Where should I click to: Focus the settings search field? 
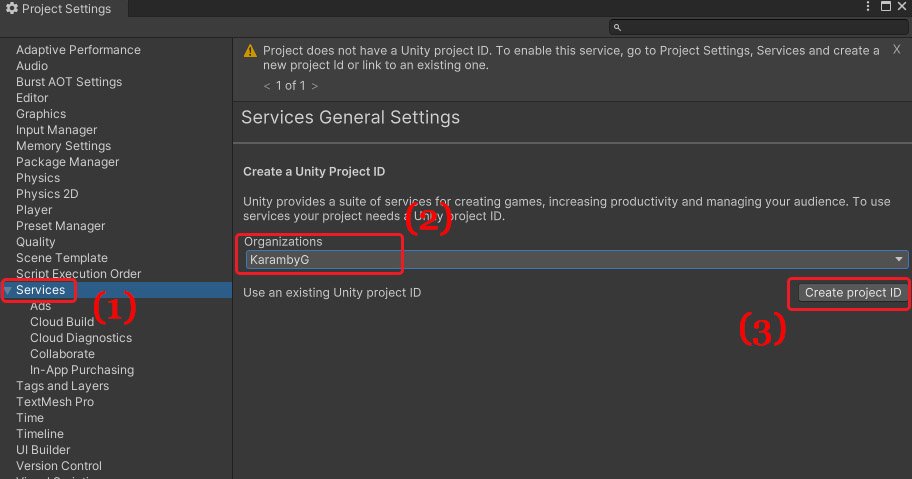758,27
